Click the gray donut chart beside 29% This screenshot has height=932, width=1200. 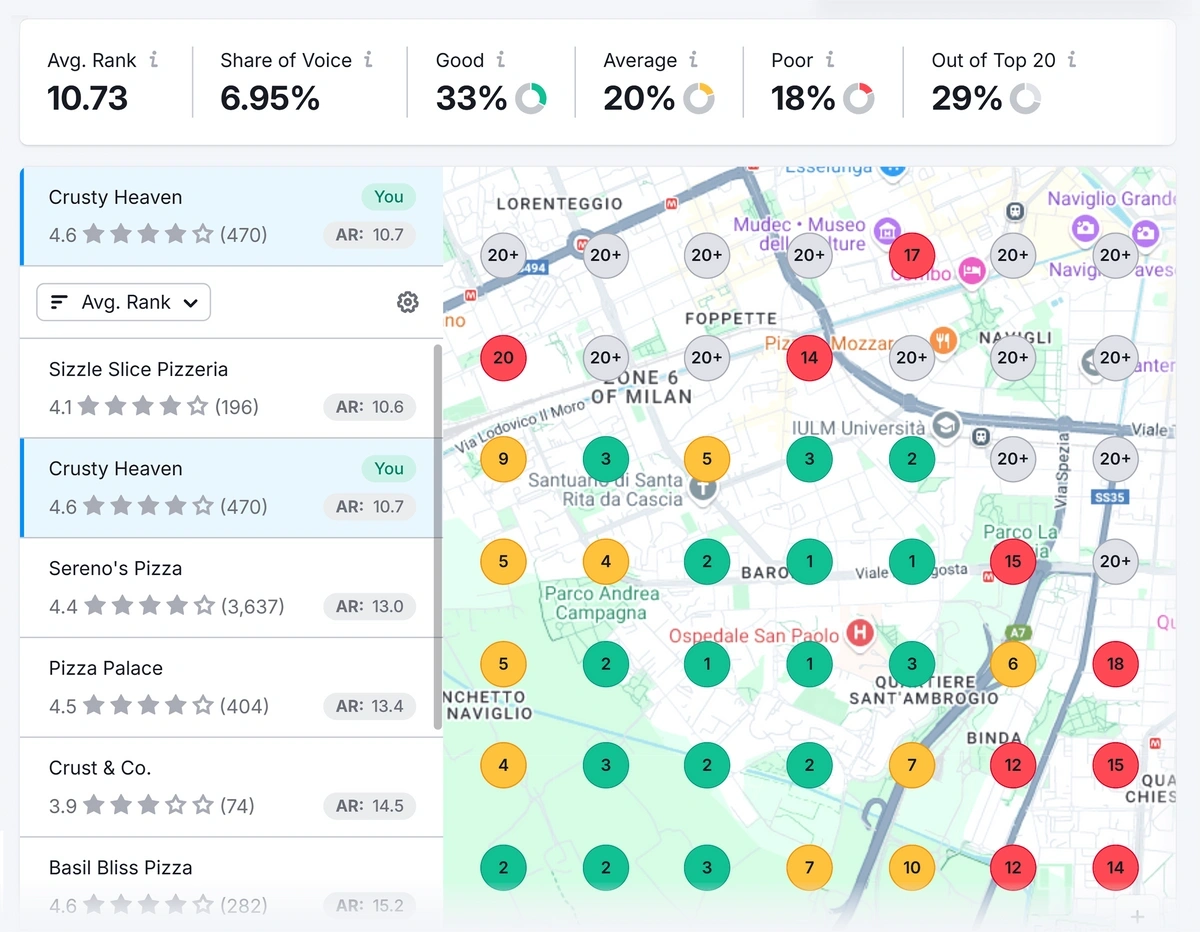click(x=1025, y=98)
